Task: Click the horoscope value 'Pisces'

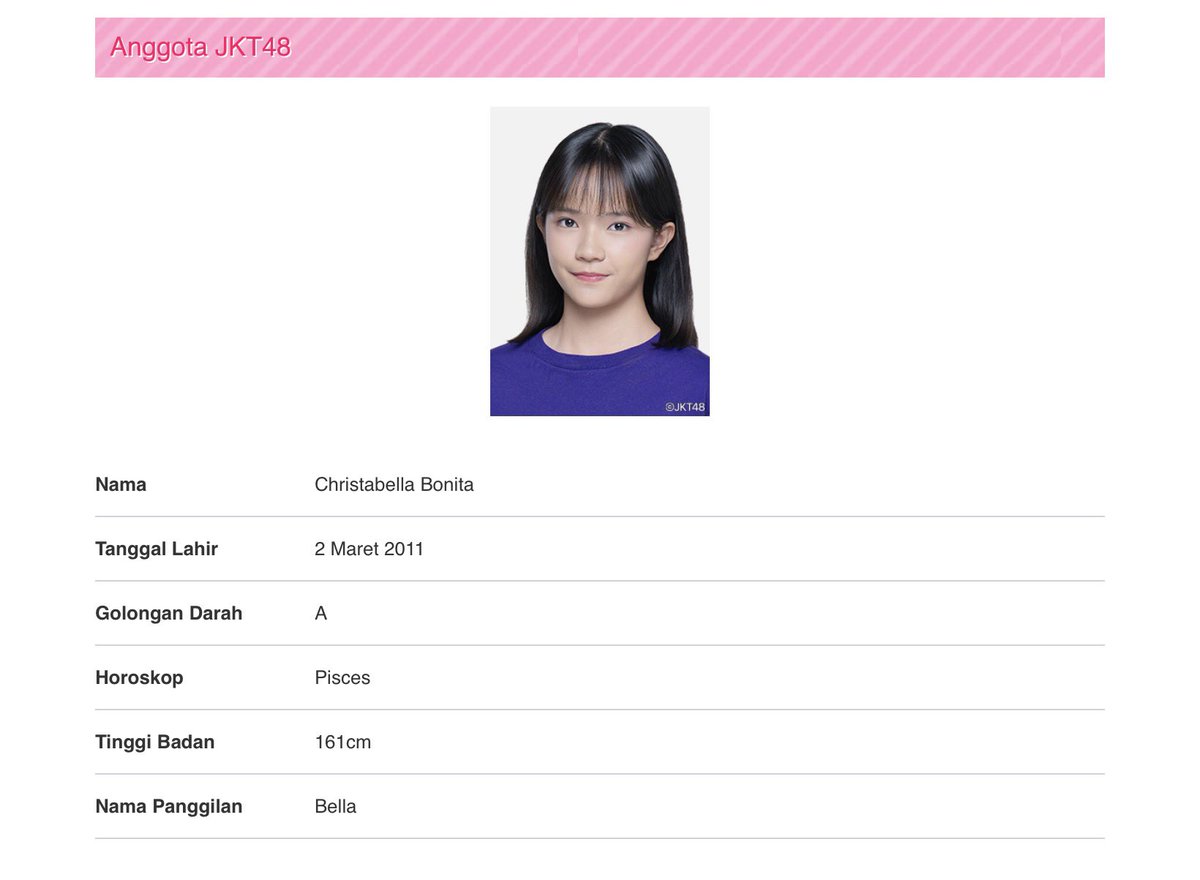Action: (x=342, y=677)
